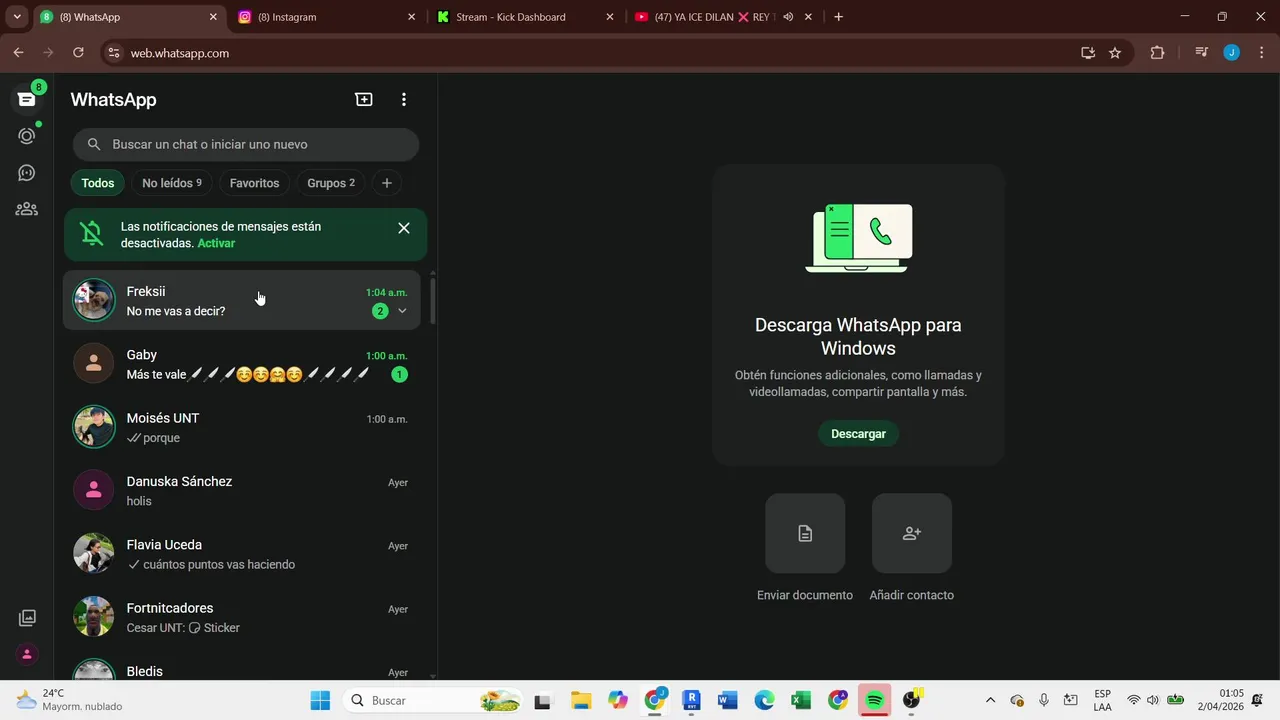The height and width of the screenshot is (720, 1280).
Task: Open the tab search dropdown
Action: pyautogui.click(x=17, y=17)
